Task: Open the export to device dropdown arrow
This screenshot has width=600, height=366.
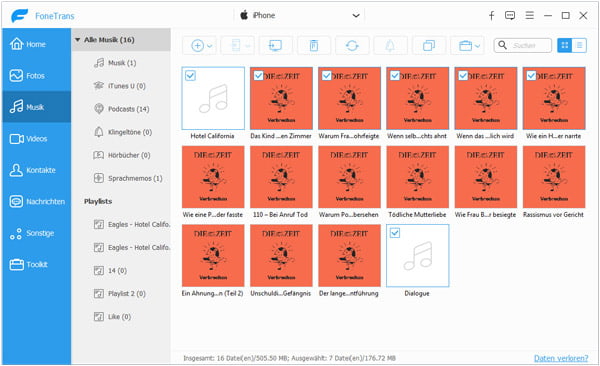Action: [248, 46]
